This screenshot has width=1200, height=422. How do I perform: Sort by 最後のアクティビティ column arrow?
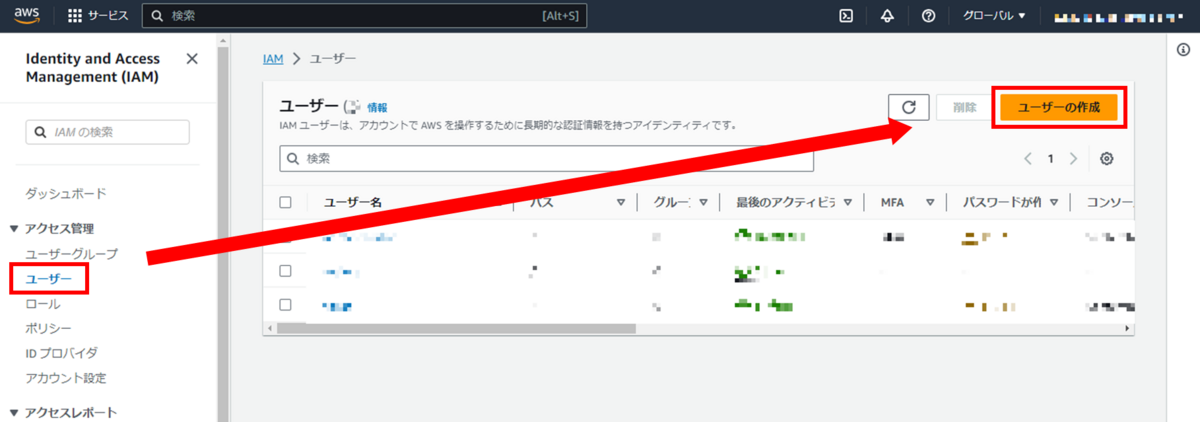(x=848, y=202)
